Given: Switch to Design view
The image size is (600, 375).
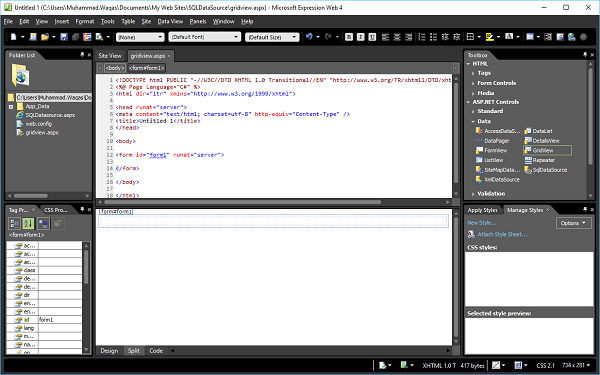Looking at the screenshot, I should [x=109, y=351].
